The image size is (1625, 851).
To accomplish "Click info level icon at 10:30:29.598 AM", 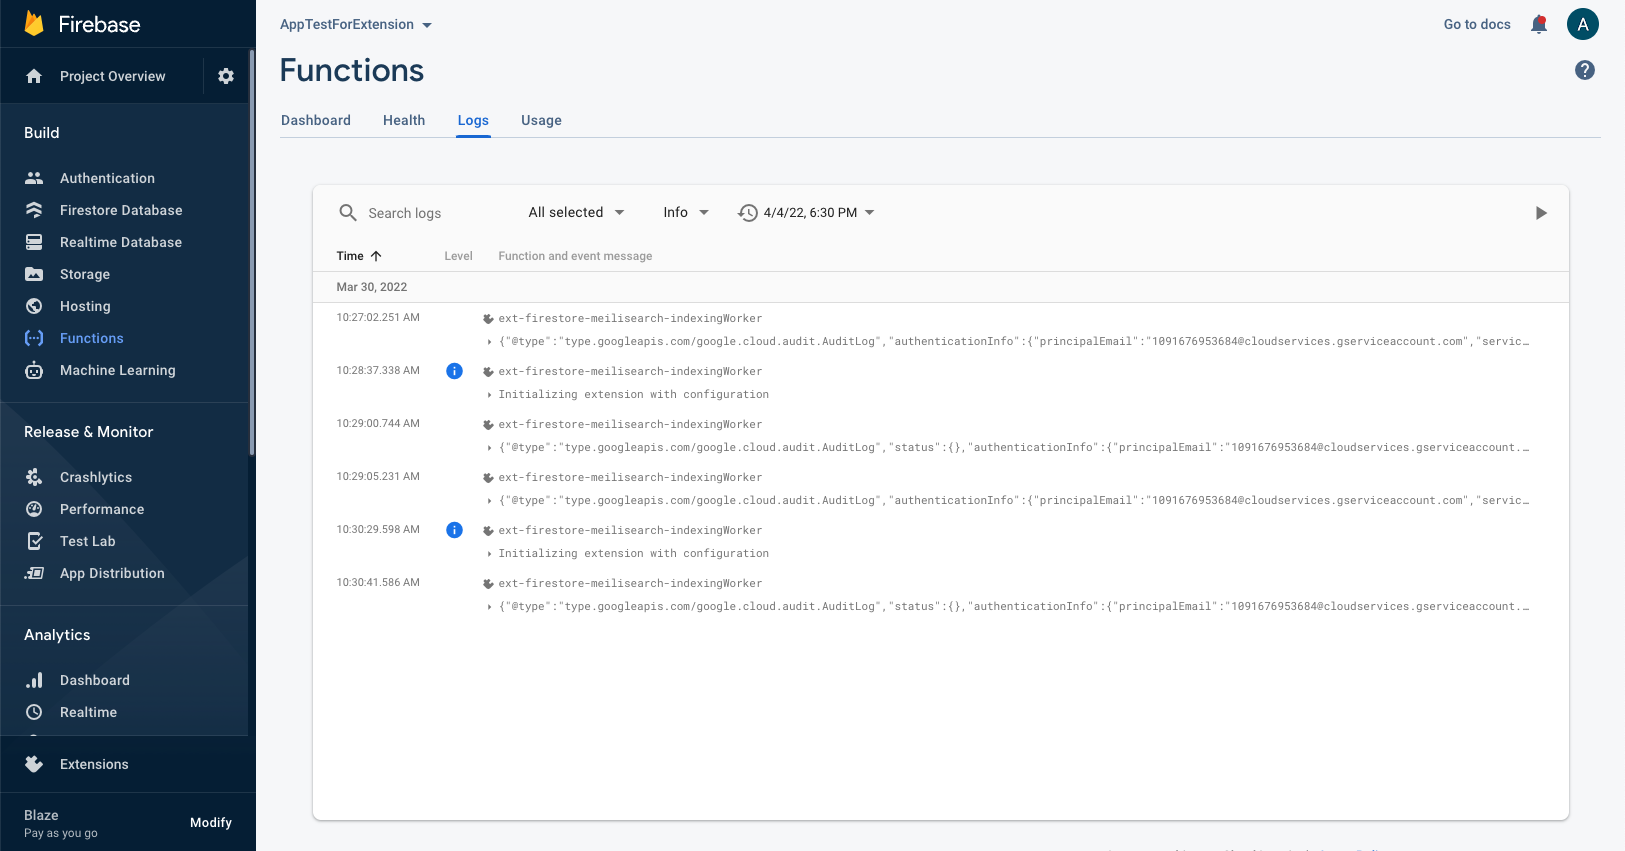I will [454, 530].
